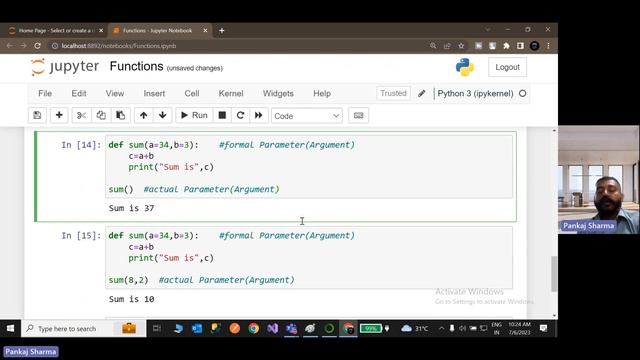Click the pencil edit icon beside Trusted
This screenshot has width=640, height=360.
click(422, 93)
